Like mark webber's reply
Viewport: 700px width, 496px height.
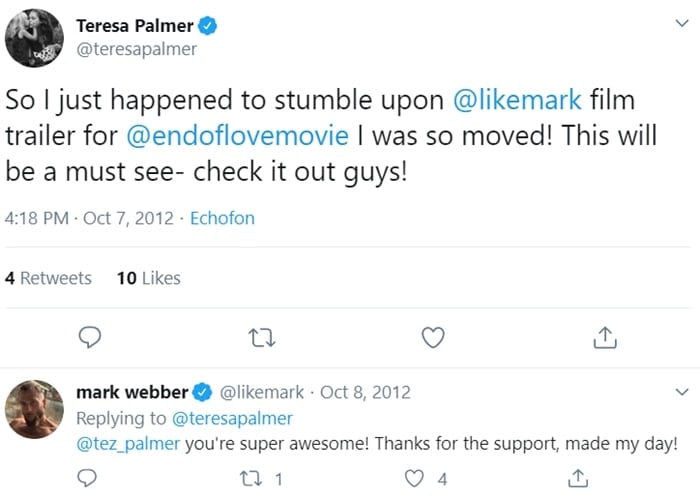pyautogui.click(x=418, y=479)
